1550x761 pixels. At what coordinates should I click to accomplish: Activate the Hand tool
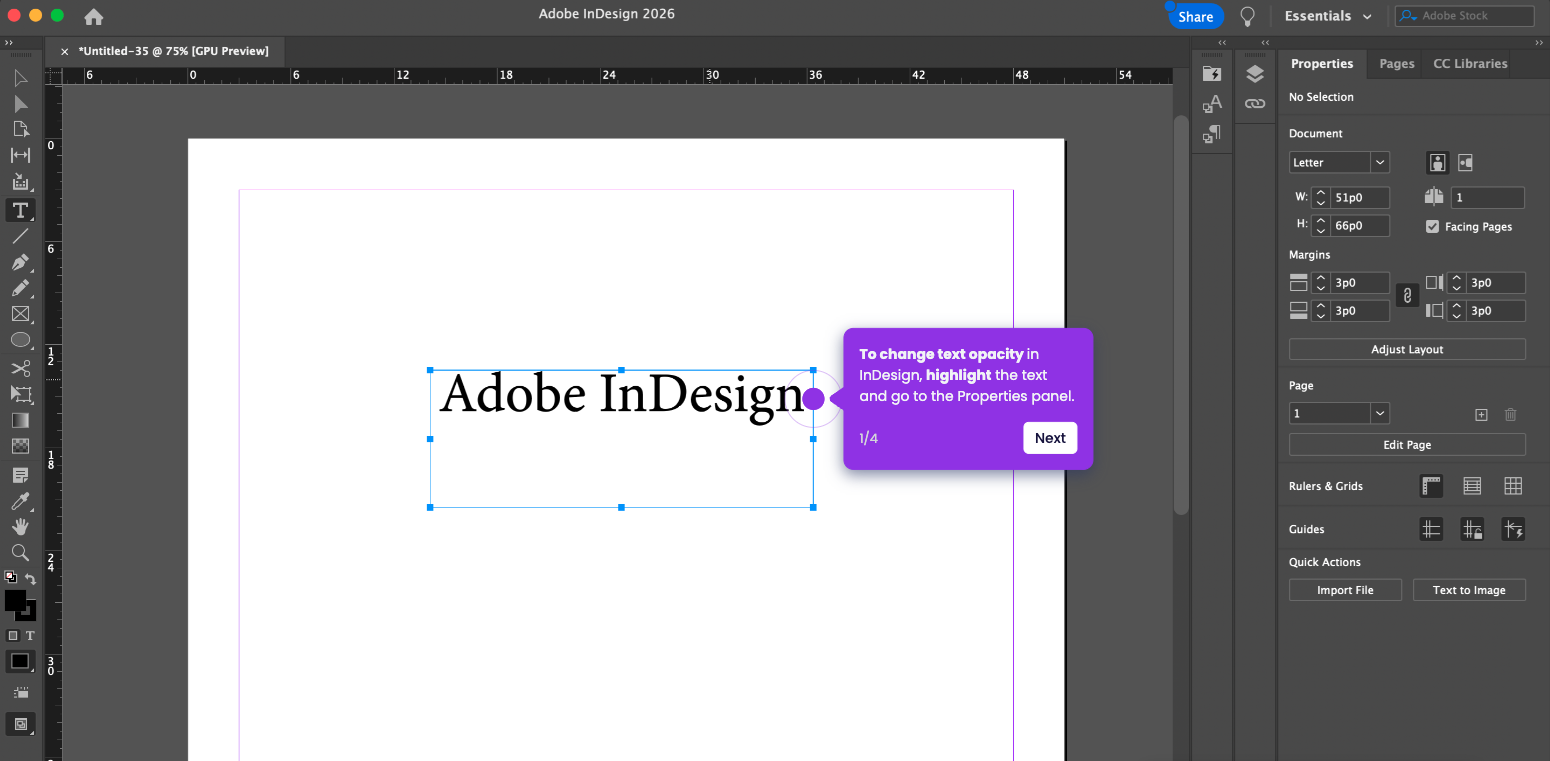click(x=21, y=526)
